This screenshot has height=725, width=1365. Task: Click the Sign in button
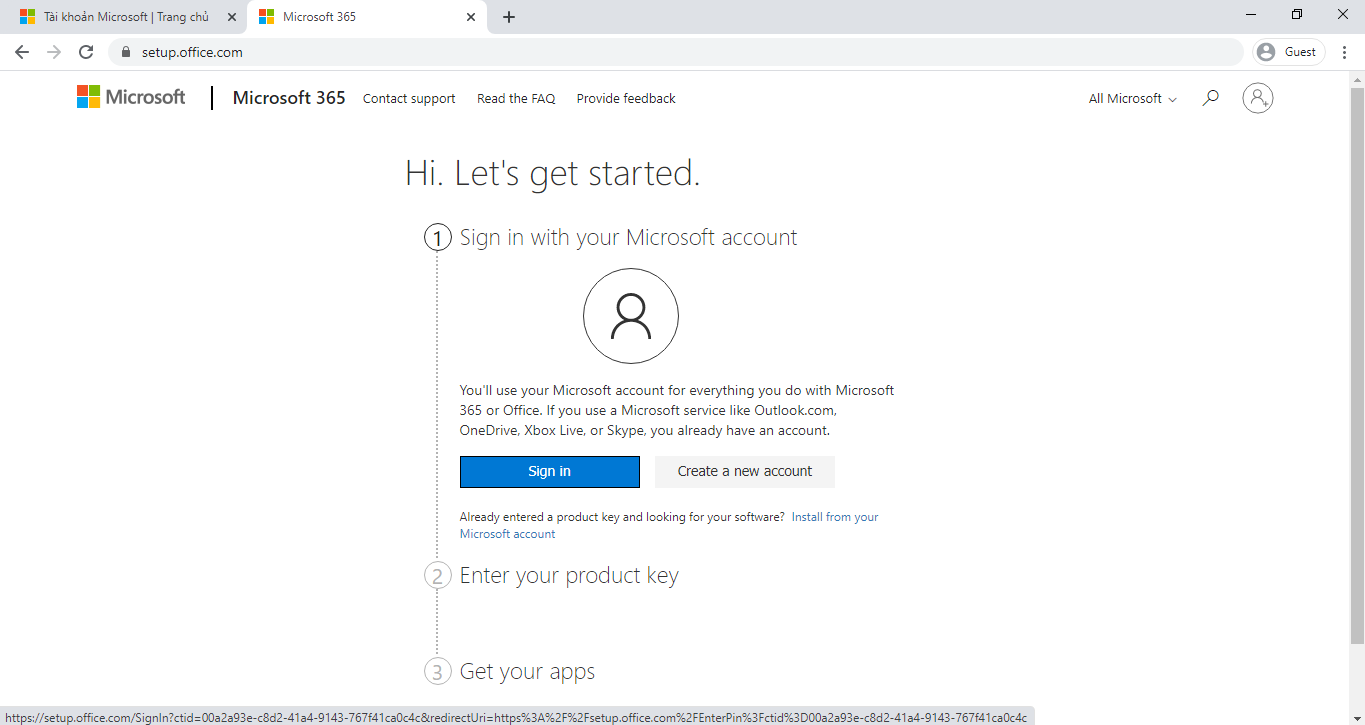pyautogui.click(x=549, y=471)
